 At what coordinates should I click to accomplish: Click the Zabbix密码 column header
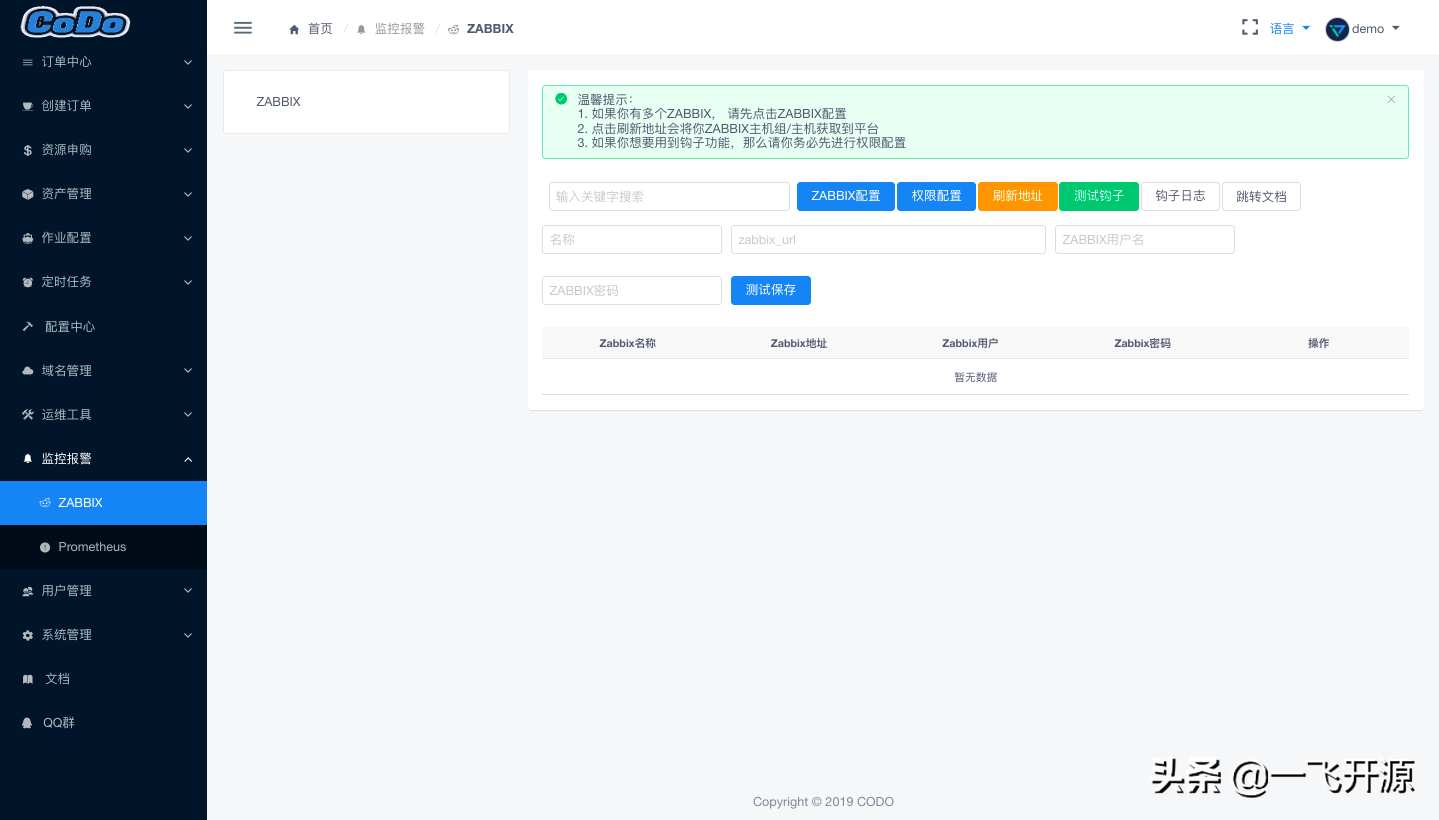pyautogui.click(x=1142, y=343)
